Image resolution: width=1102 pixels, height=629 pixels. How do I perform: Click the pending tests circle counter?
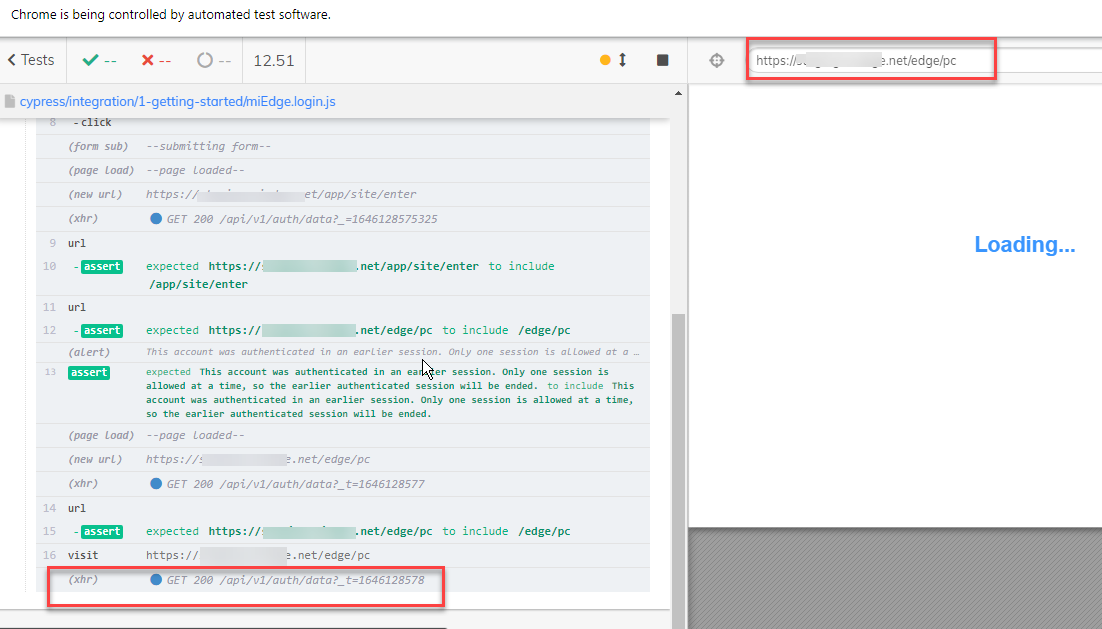pos(214,60)
